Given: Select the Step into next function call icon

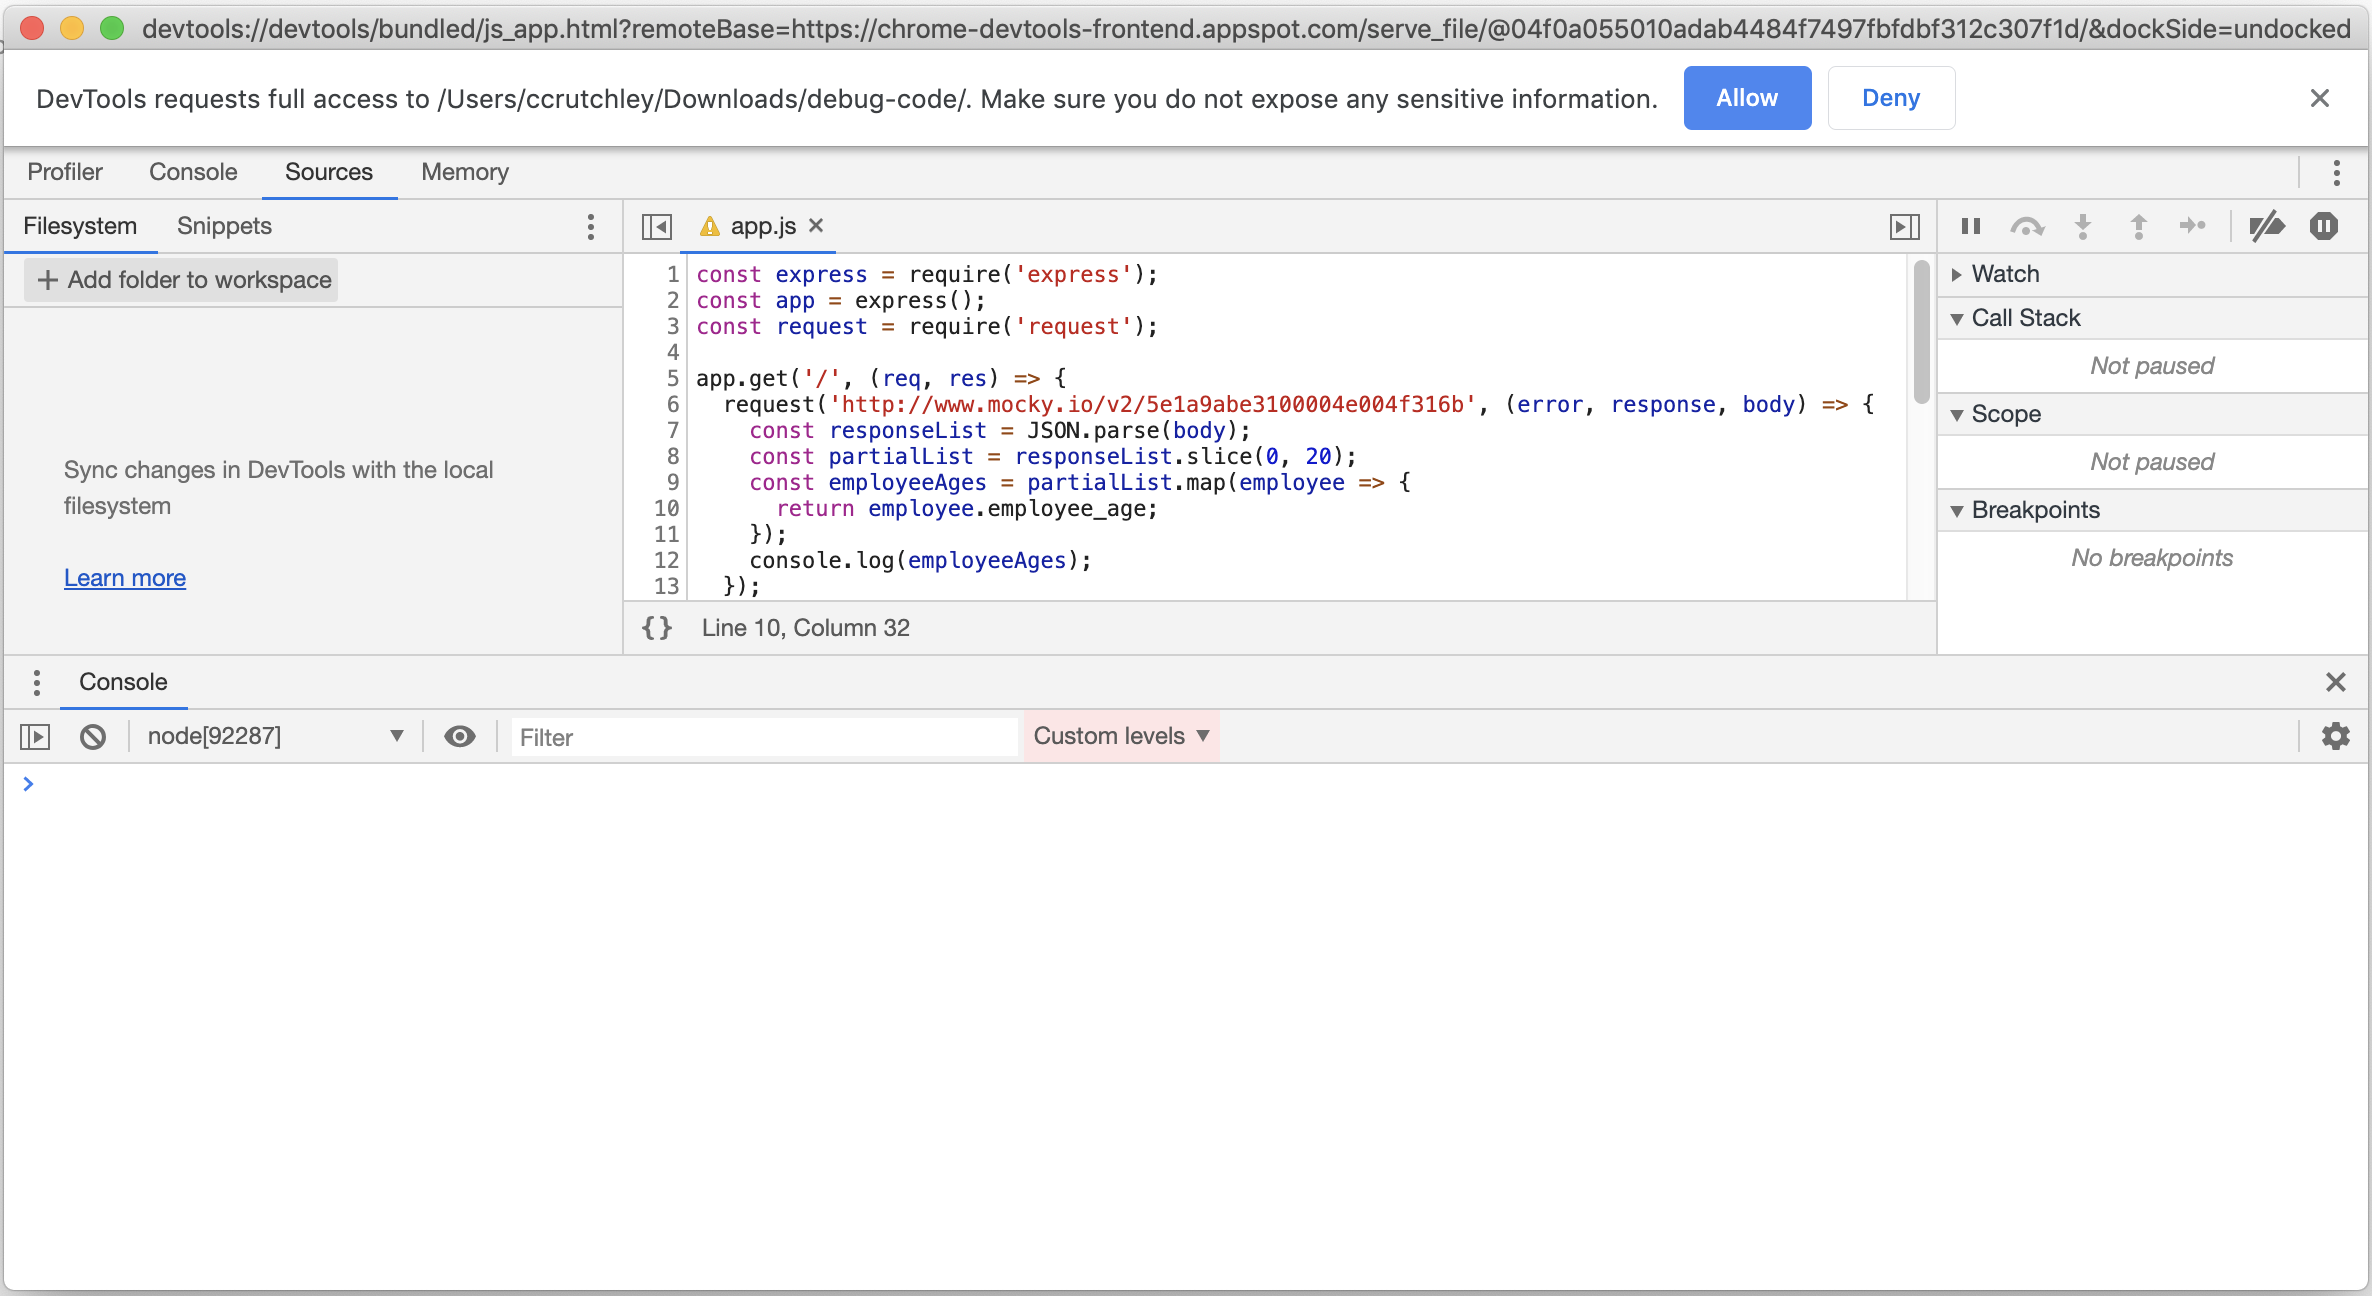Looking at the screenshot, I should (2081, 226).
